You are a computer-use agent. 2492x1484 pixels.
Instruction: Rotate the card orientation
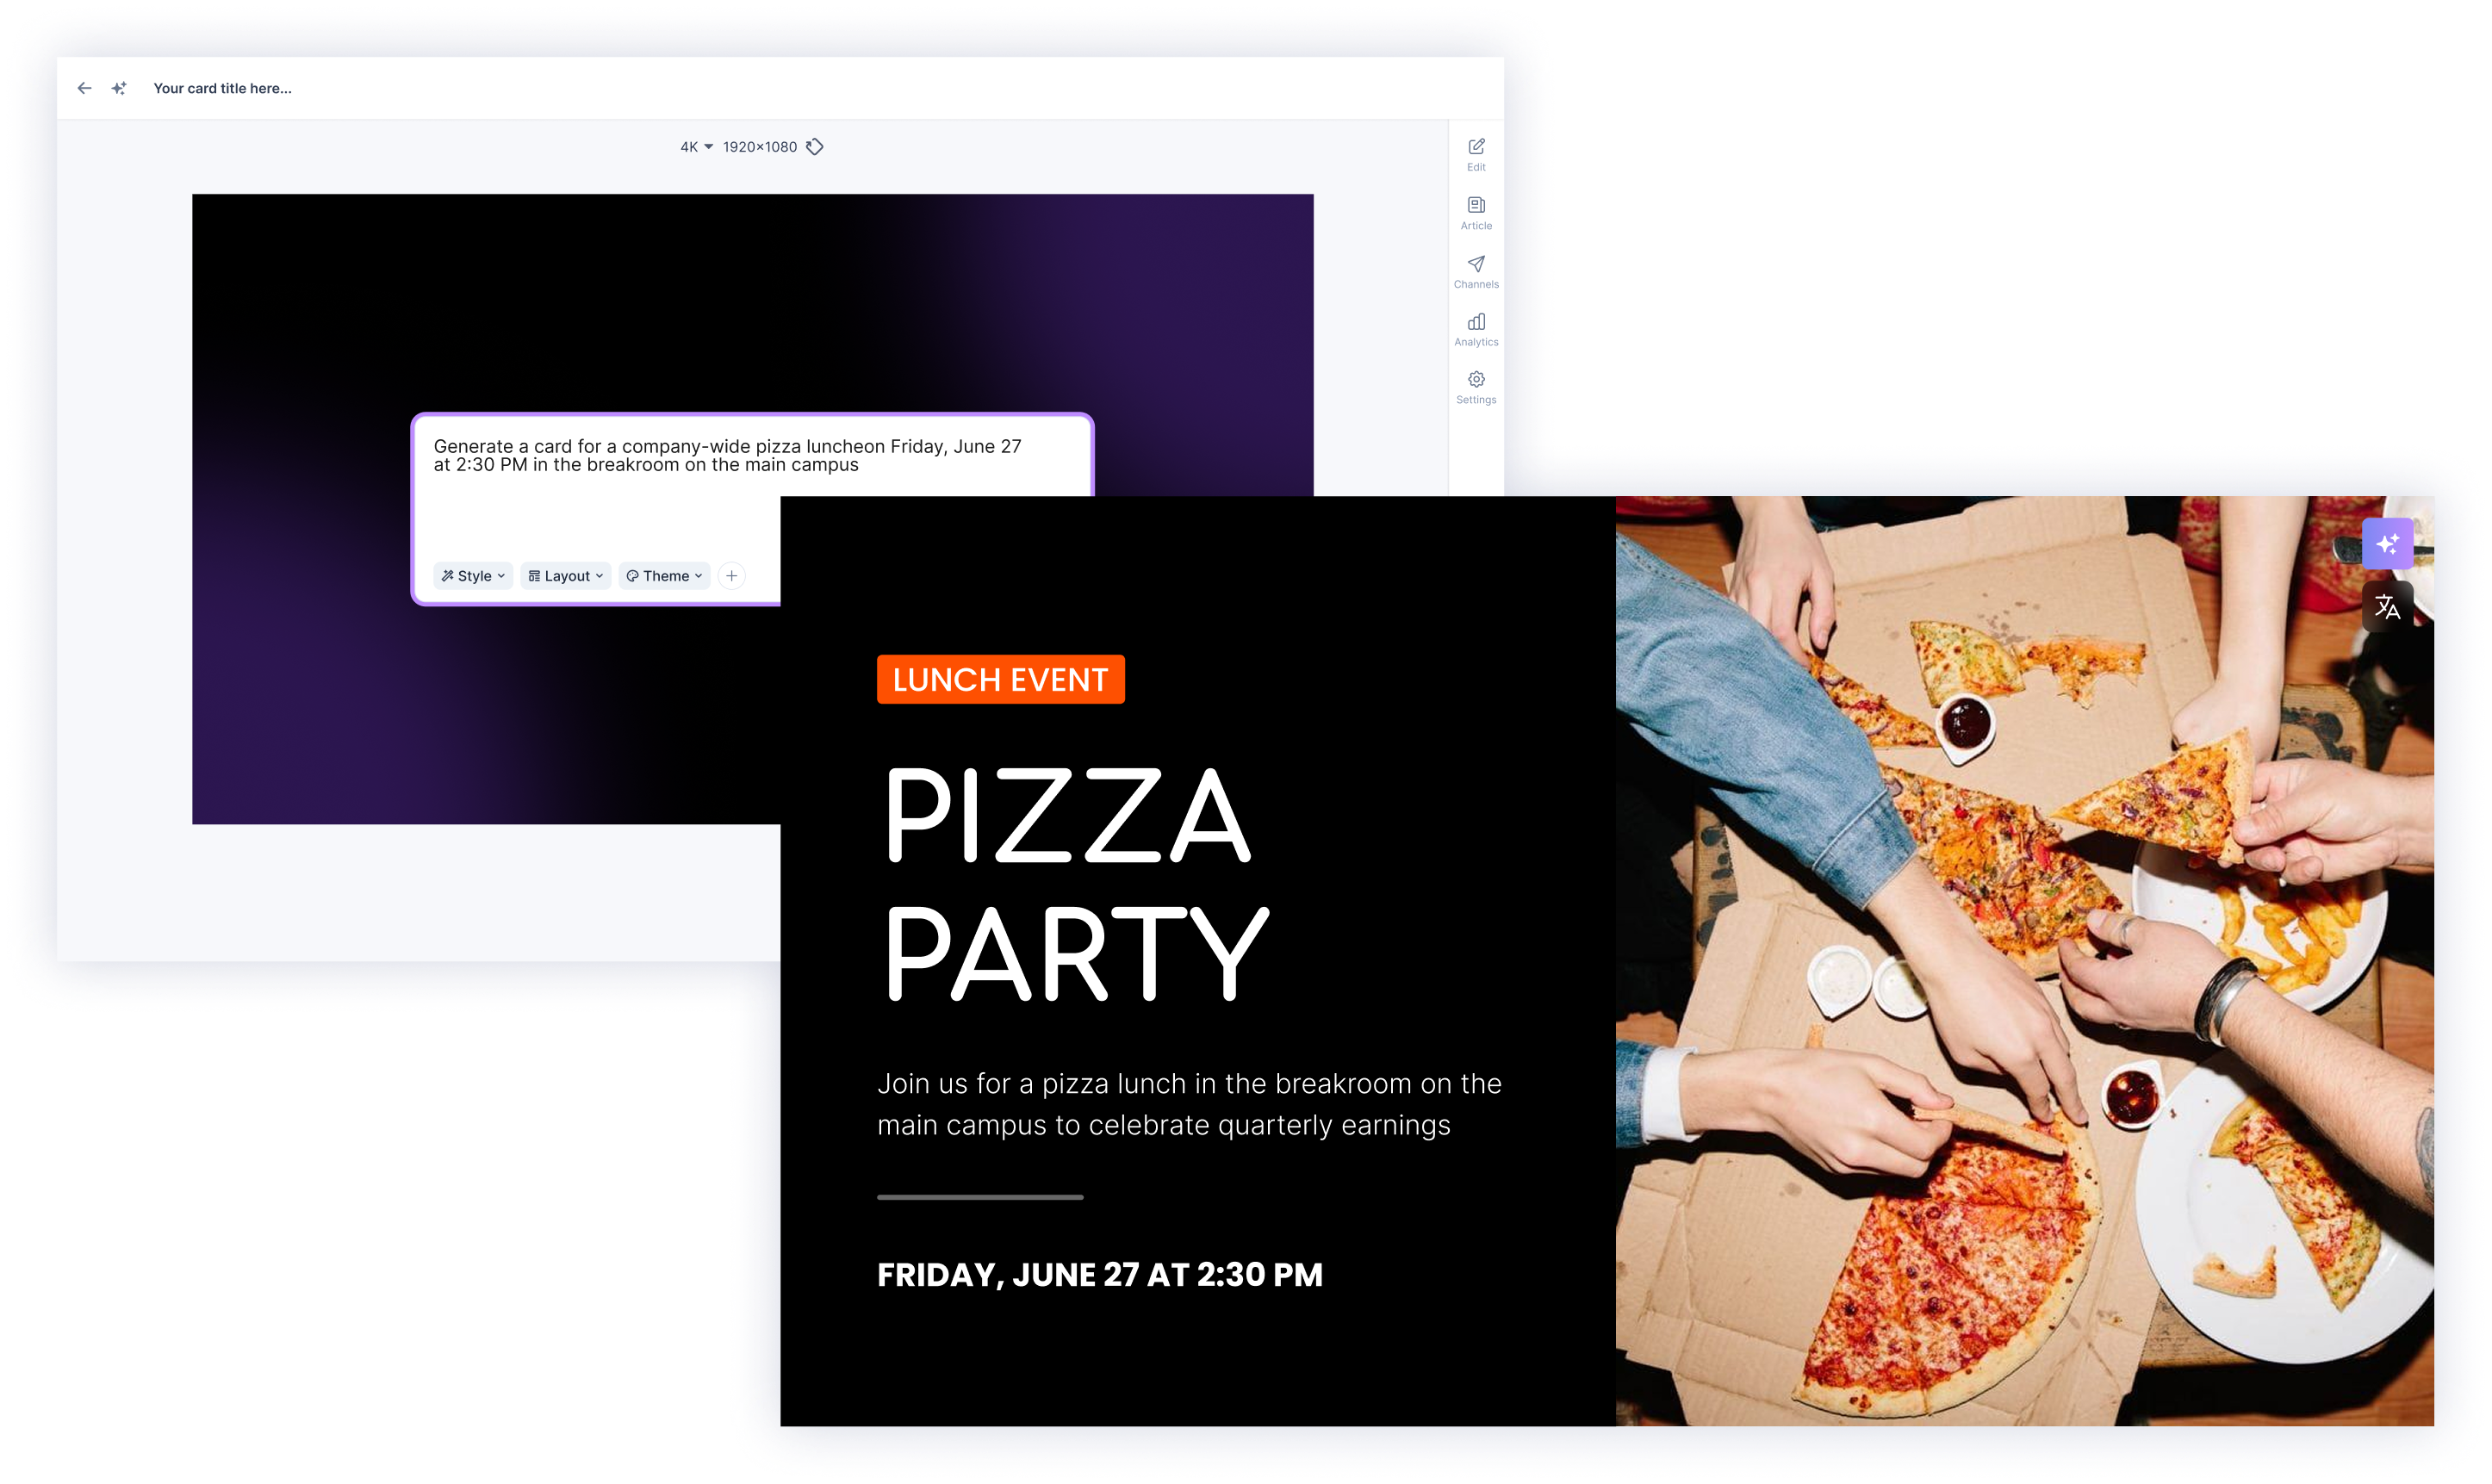pyautogui.click(x=815, y=146)
